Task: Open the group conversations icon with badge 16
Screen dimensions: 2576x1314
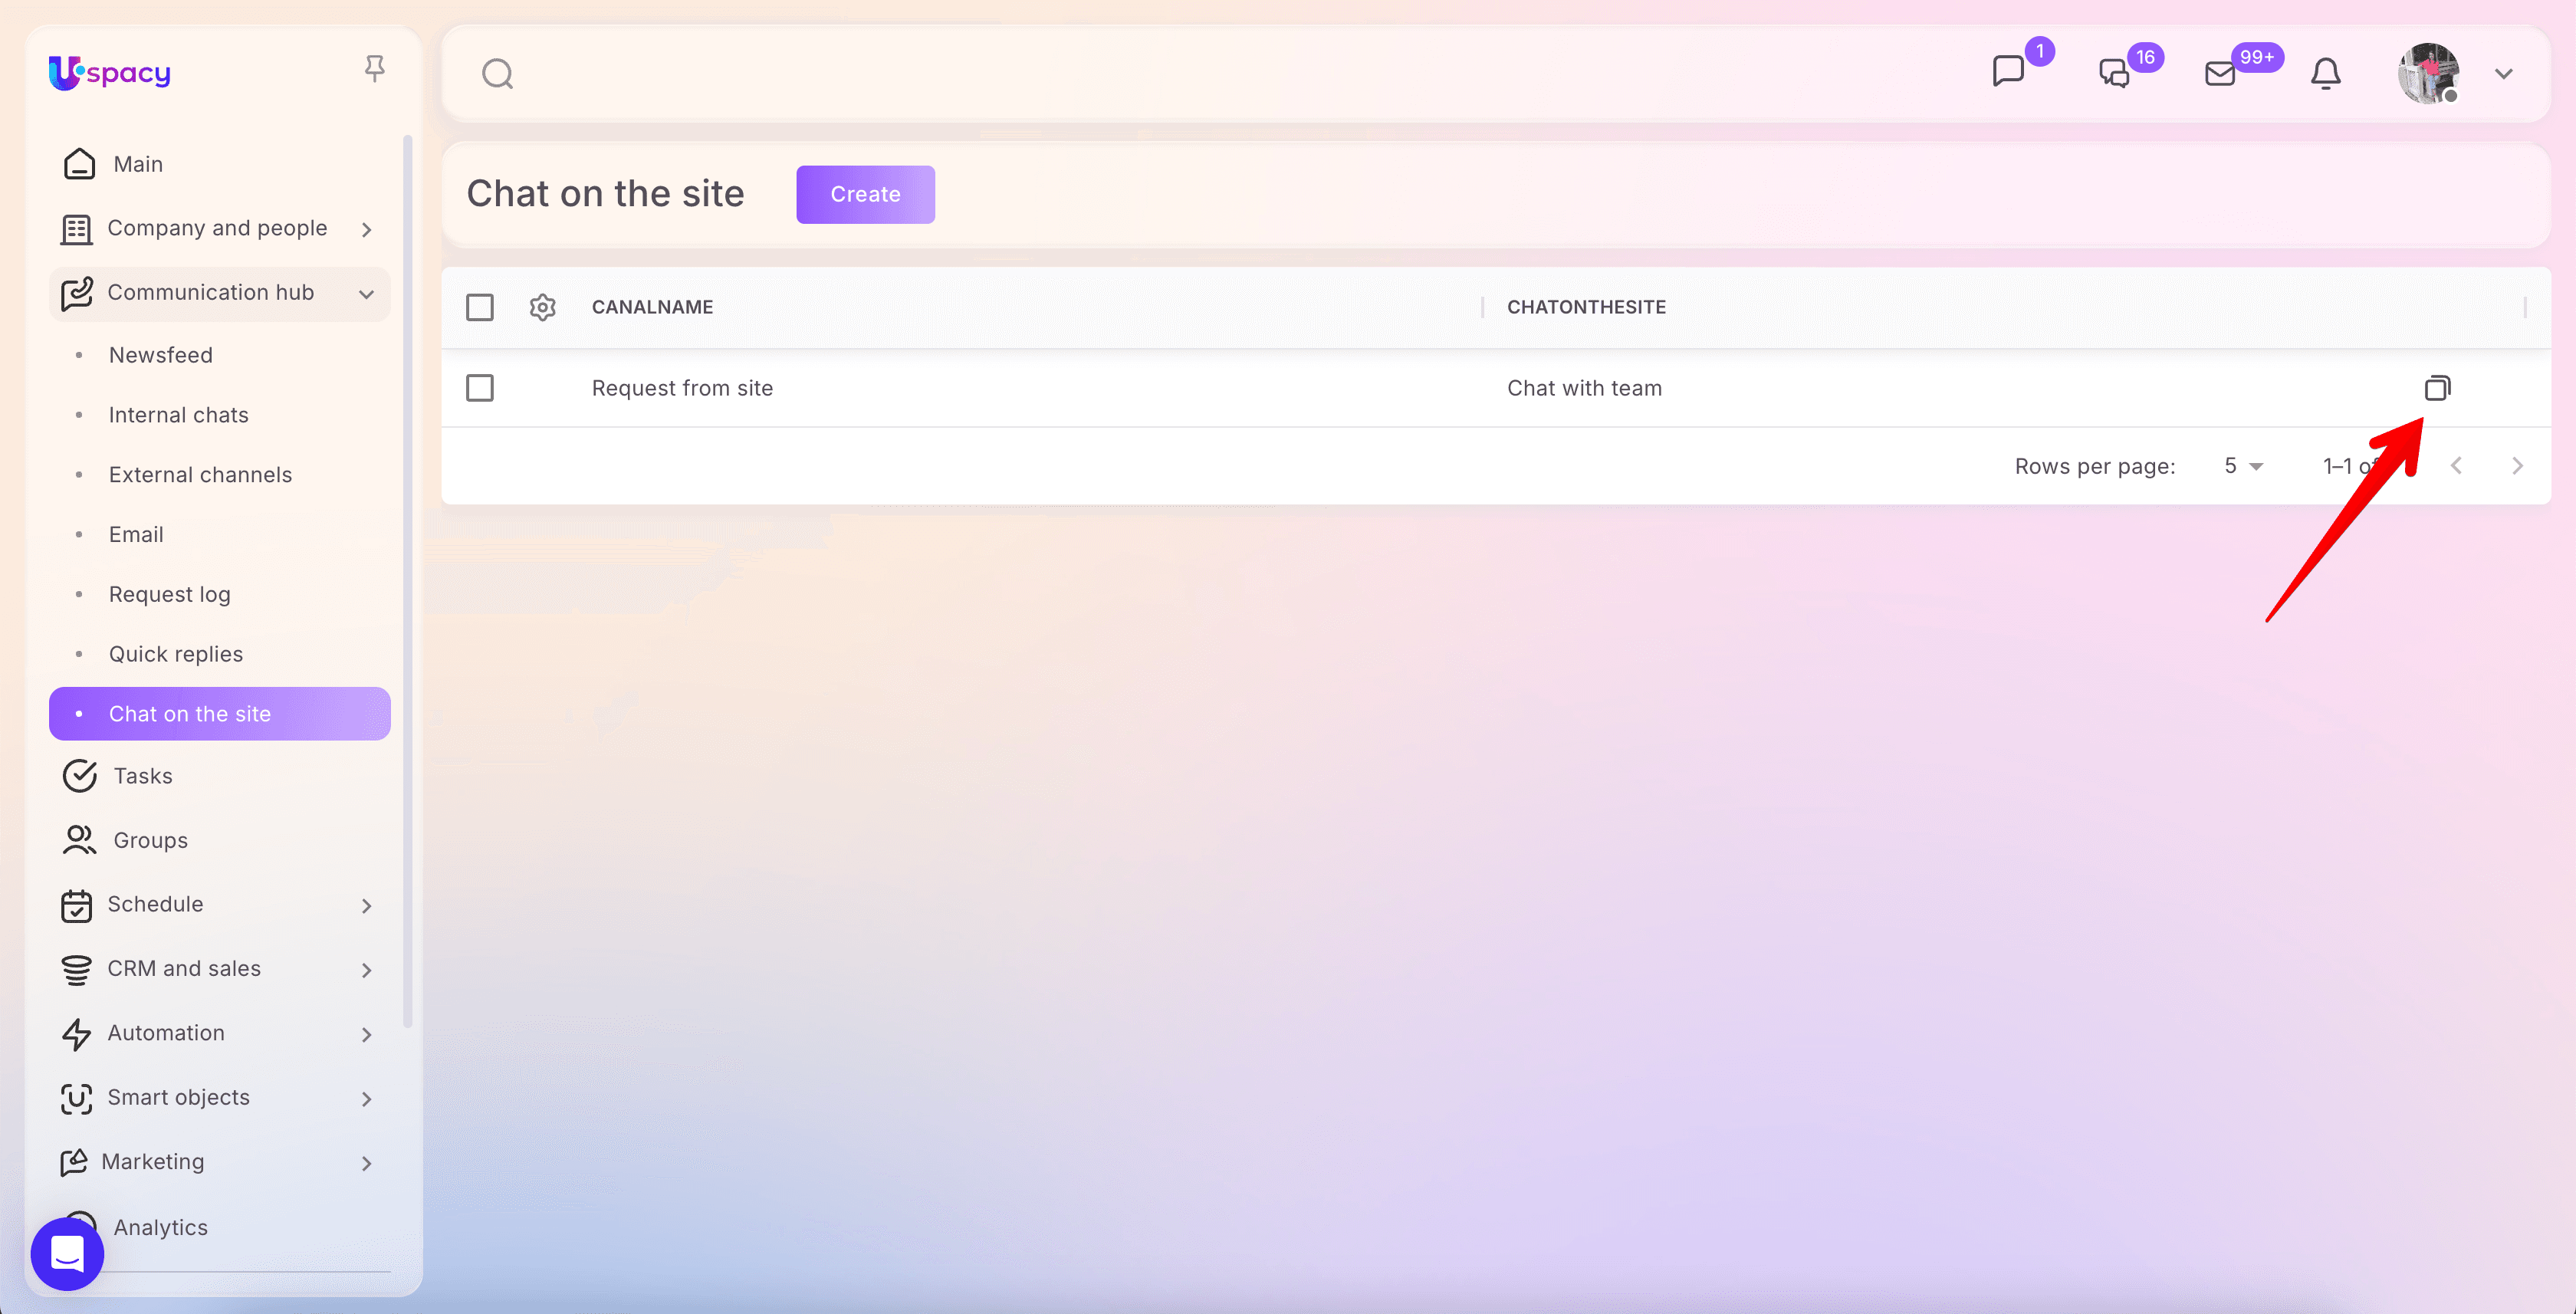Action: tap(2114, 73)
